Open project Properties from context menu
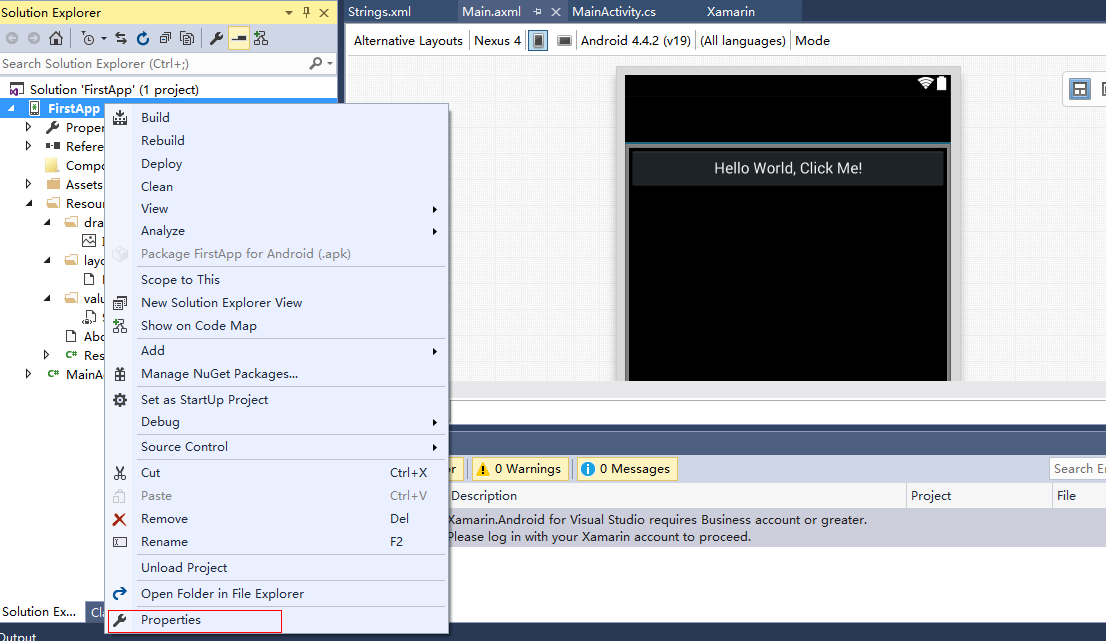 pos(276,620)
